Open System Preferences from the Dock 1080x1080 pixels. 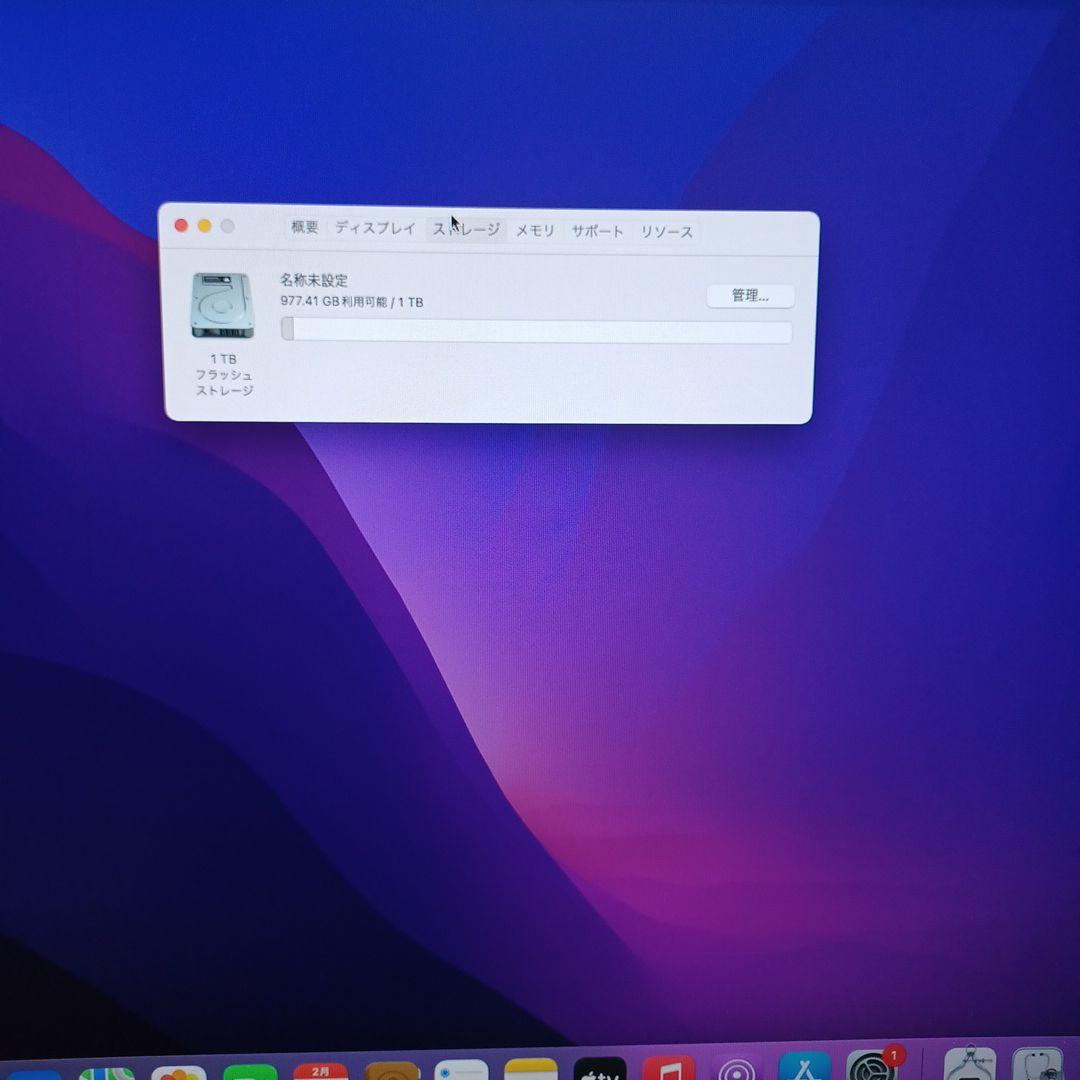tap(868, 1072)
